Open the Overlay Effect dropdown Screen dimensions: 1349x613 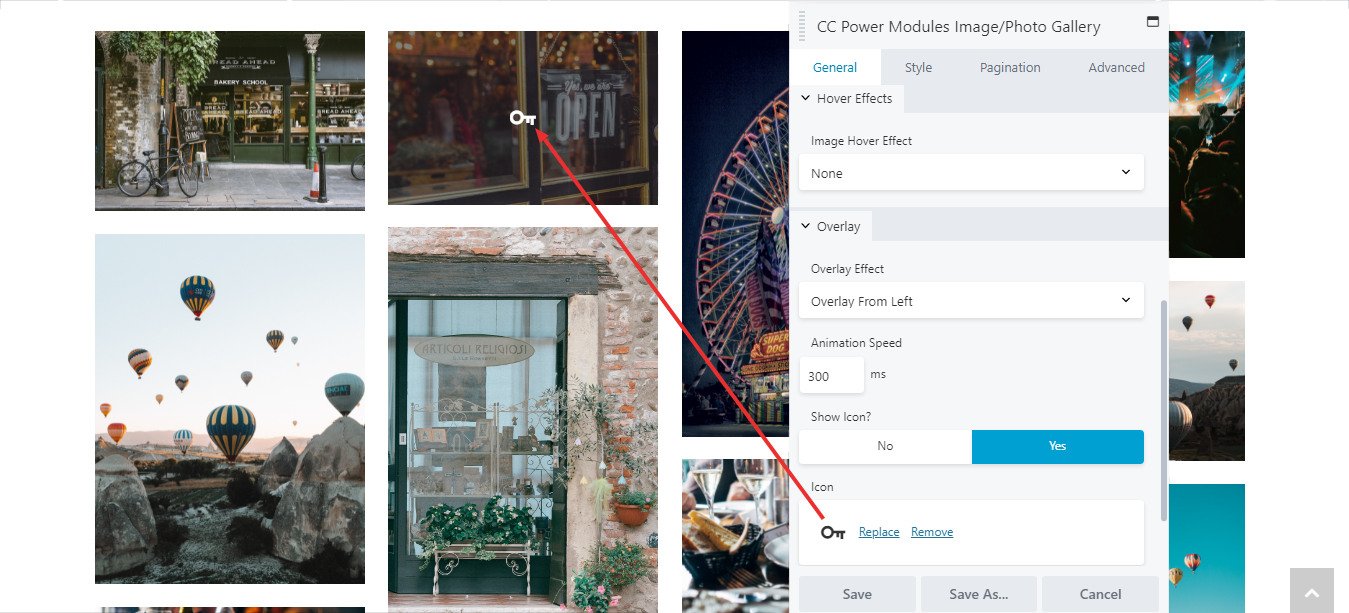971,301
